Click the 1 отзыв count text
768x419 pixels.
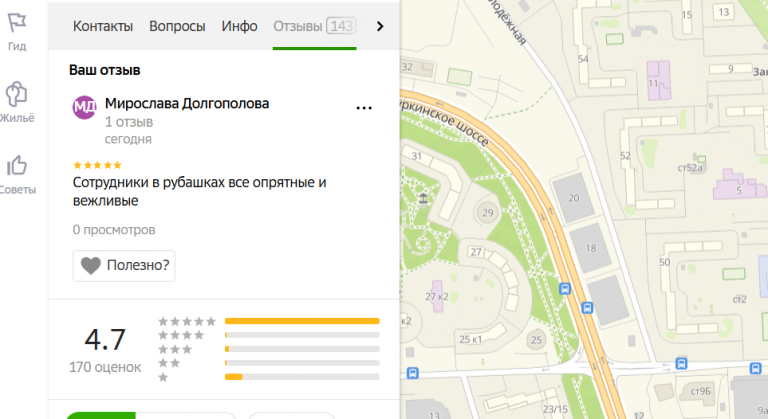pos(129,122)
